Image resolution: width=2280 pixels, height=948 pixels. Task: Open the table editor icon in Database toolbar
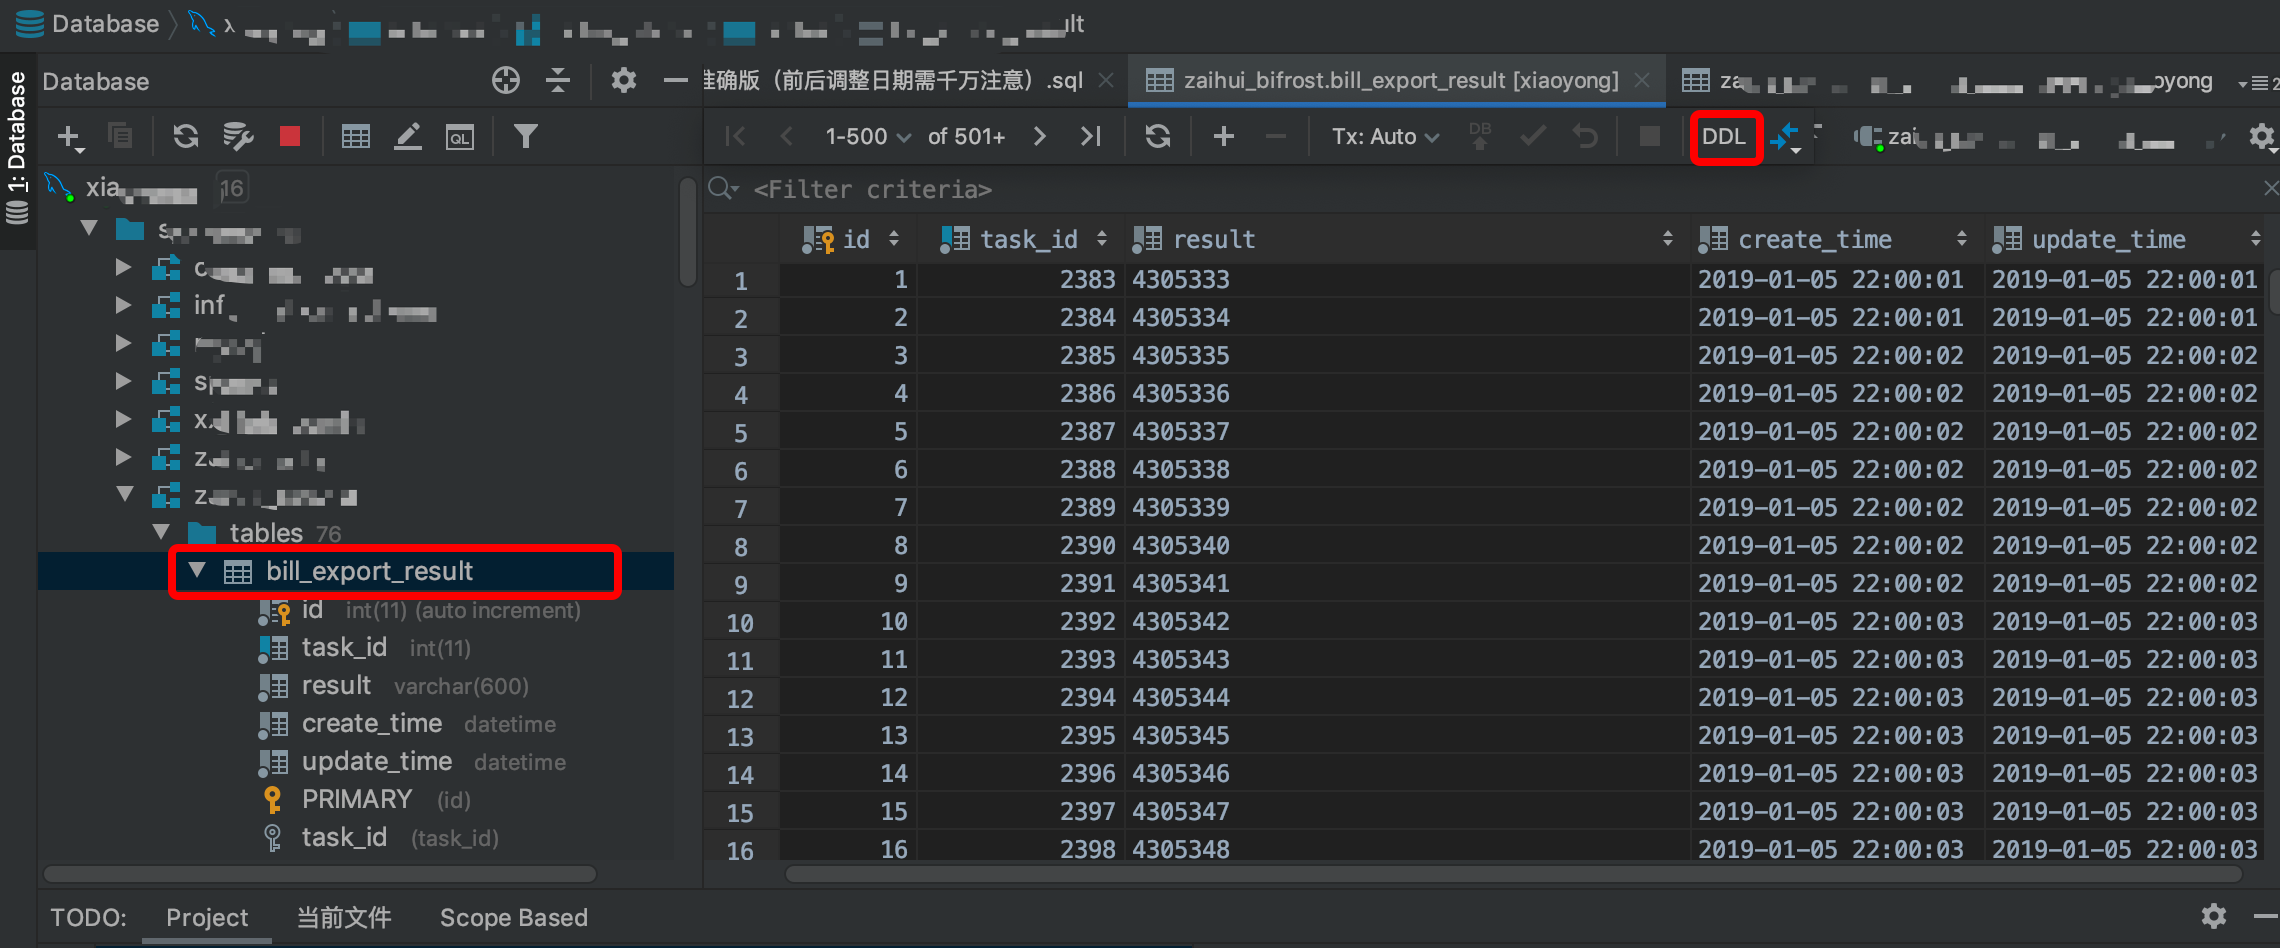click(x=355, y=136)
